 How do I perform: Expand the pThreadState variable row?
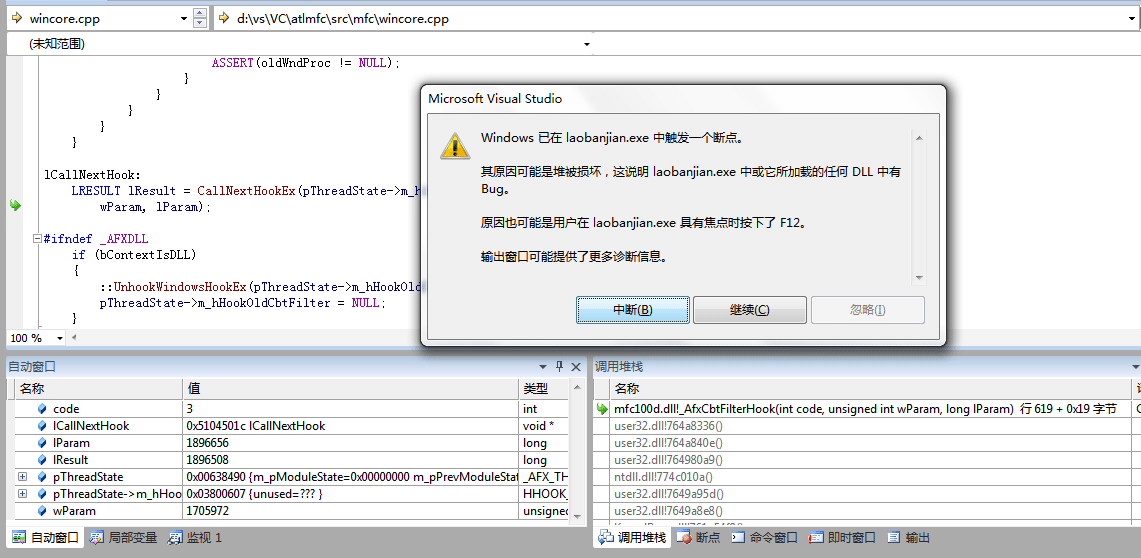tap(23, 477)
